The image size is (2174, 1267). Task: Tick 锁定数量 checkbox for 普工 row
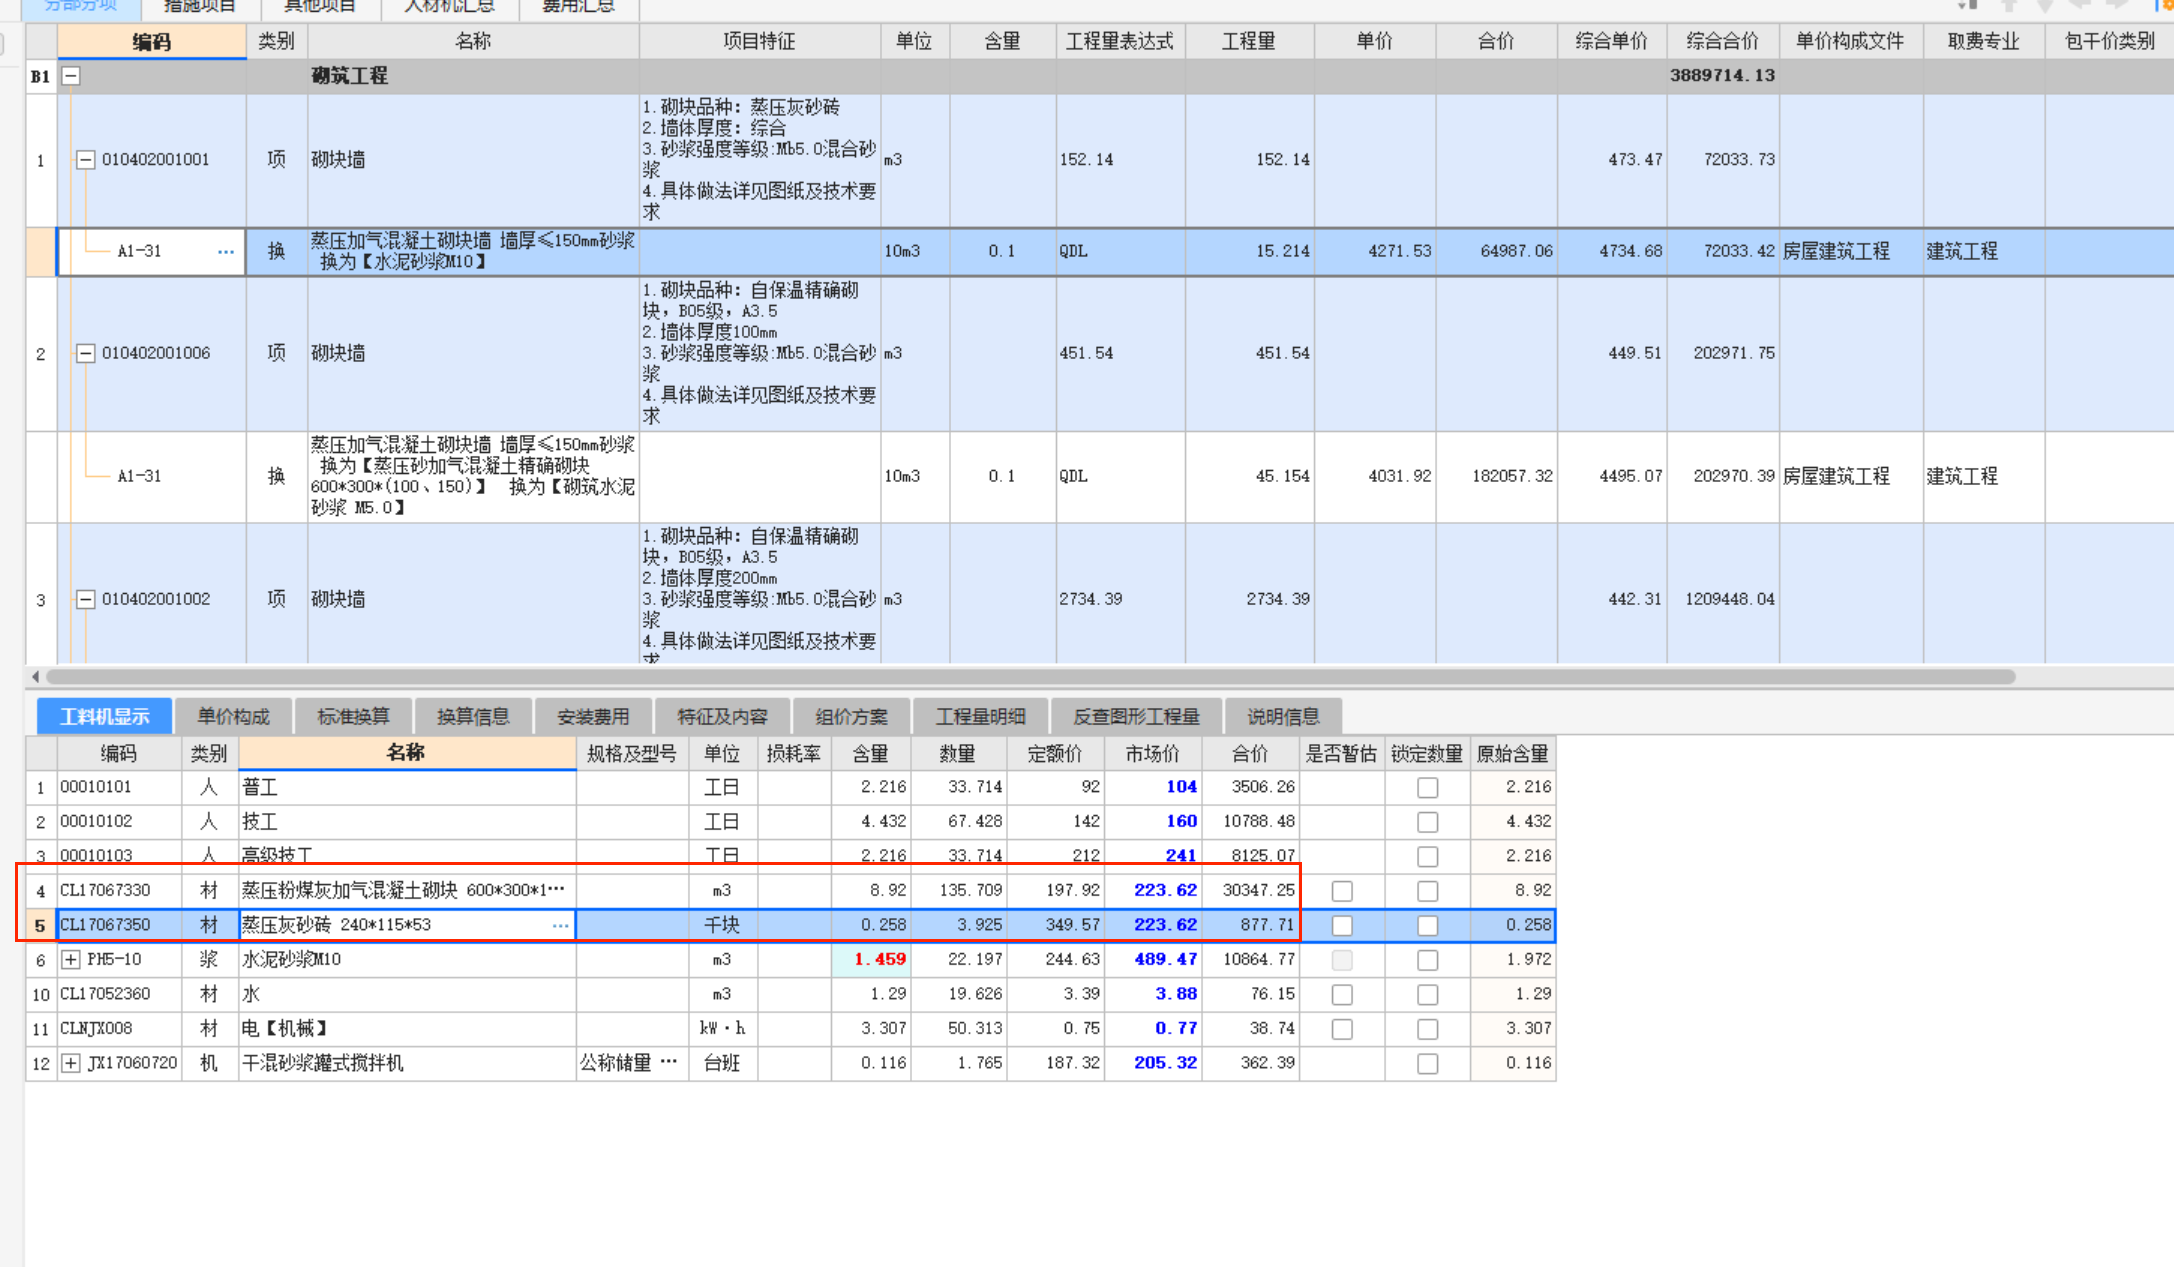[1427, 788]
